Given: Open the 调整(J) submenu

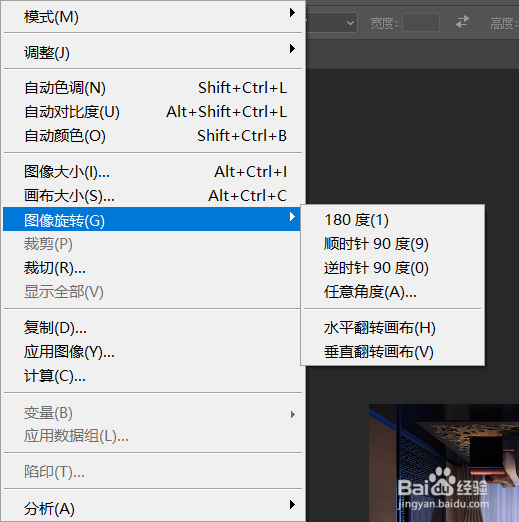Looking at the screenshot, I should point(153,52).
